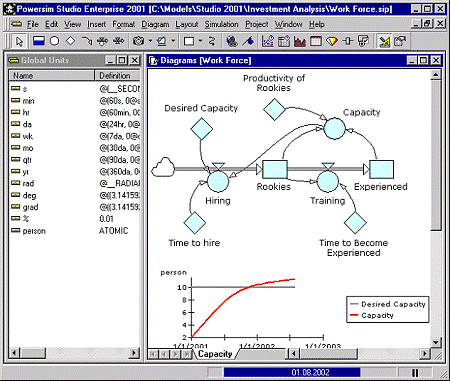This screenshot has width=450, height=381.
Task: Click the slider control toolbar icon
Action: [x=348, y=41]
